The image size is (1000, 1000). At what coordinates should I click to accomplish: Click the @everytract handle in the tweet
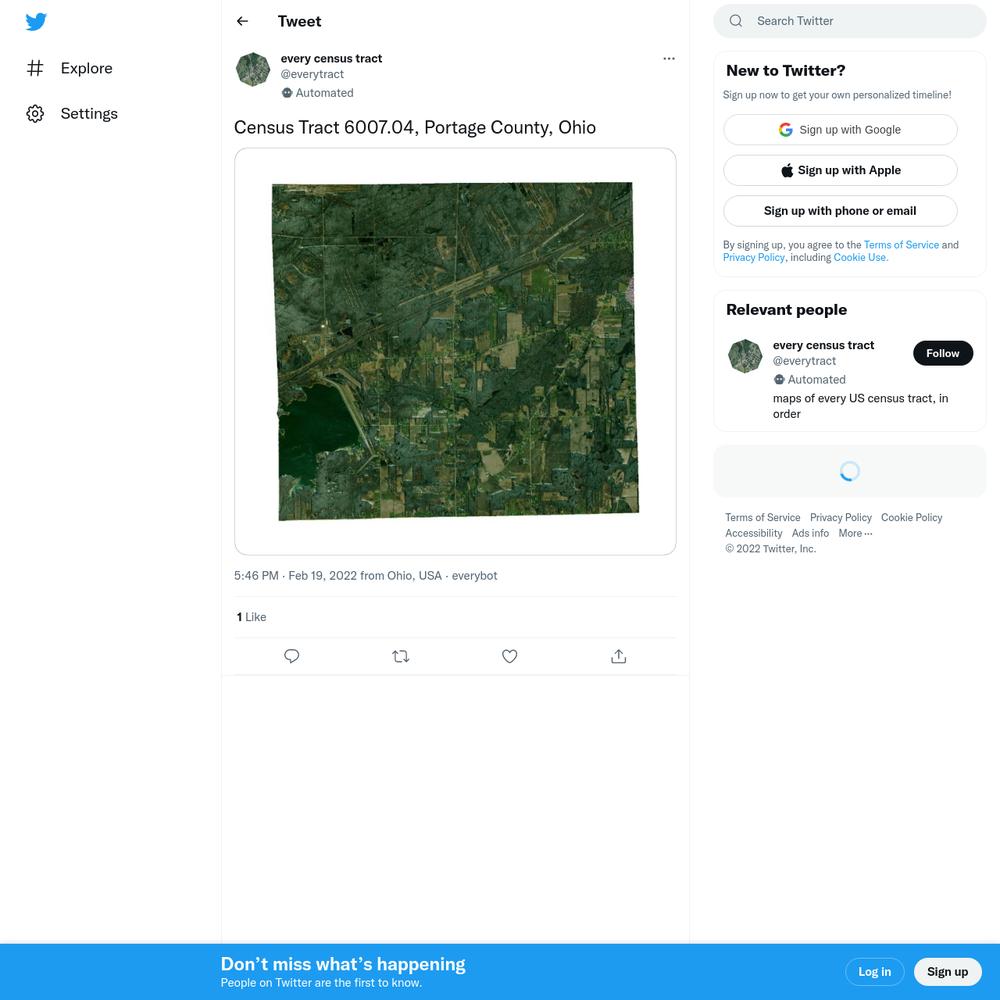click(x=312, y=74)
